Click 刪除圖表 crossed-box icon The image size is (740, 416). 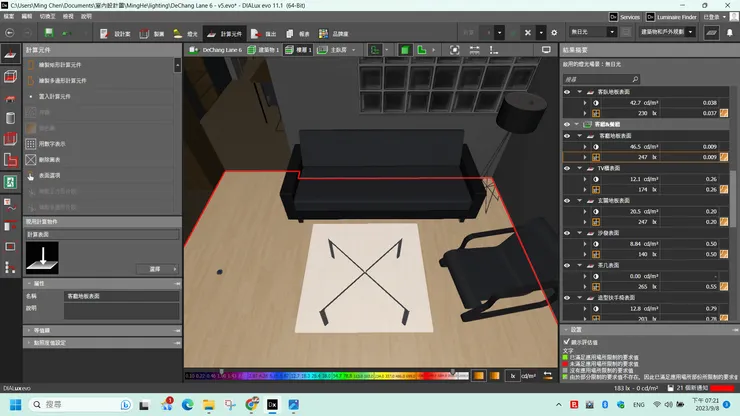[x=30, y=159]
